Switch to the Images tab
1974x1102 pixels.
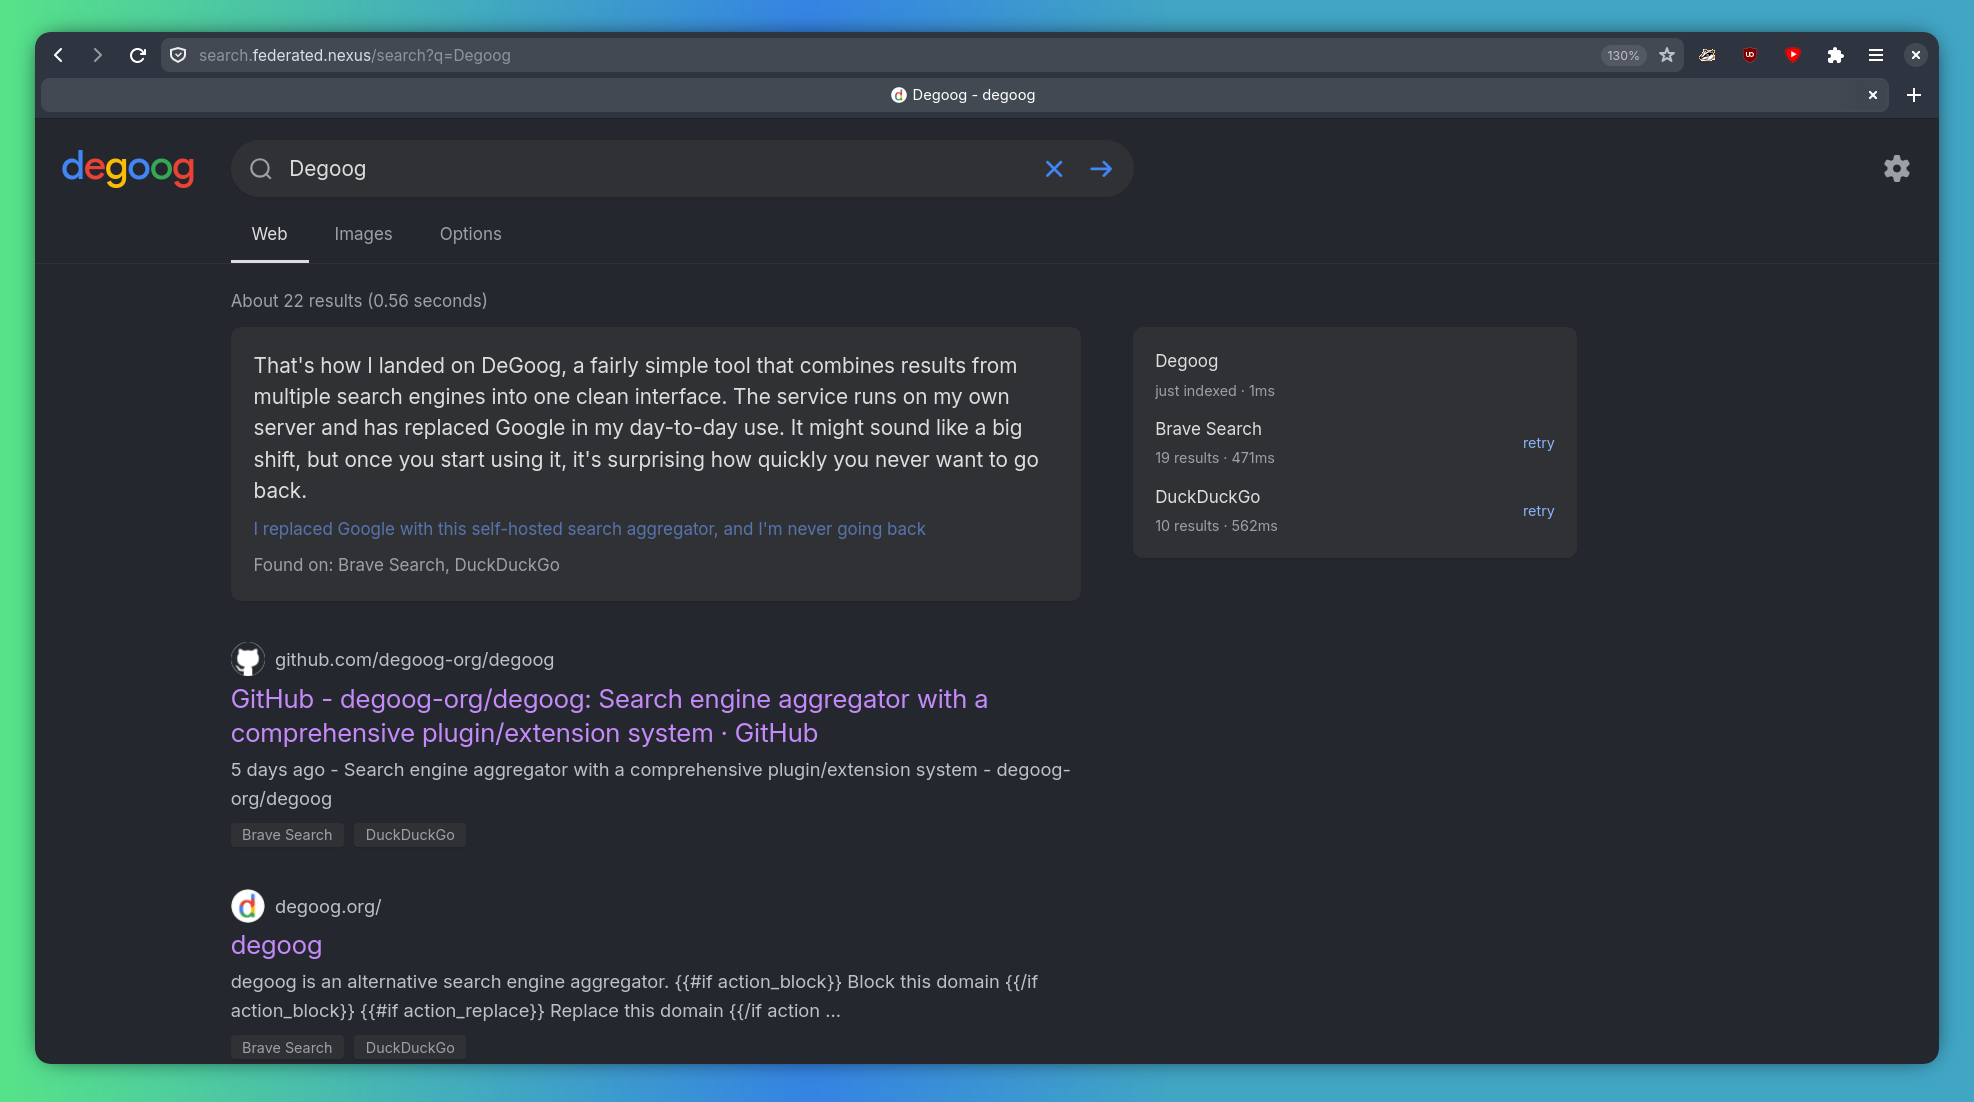coord(363,234)
